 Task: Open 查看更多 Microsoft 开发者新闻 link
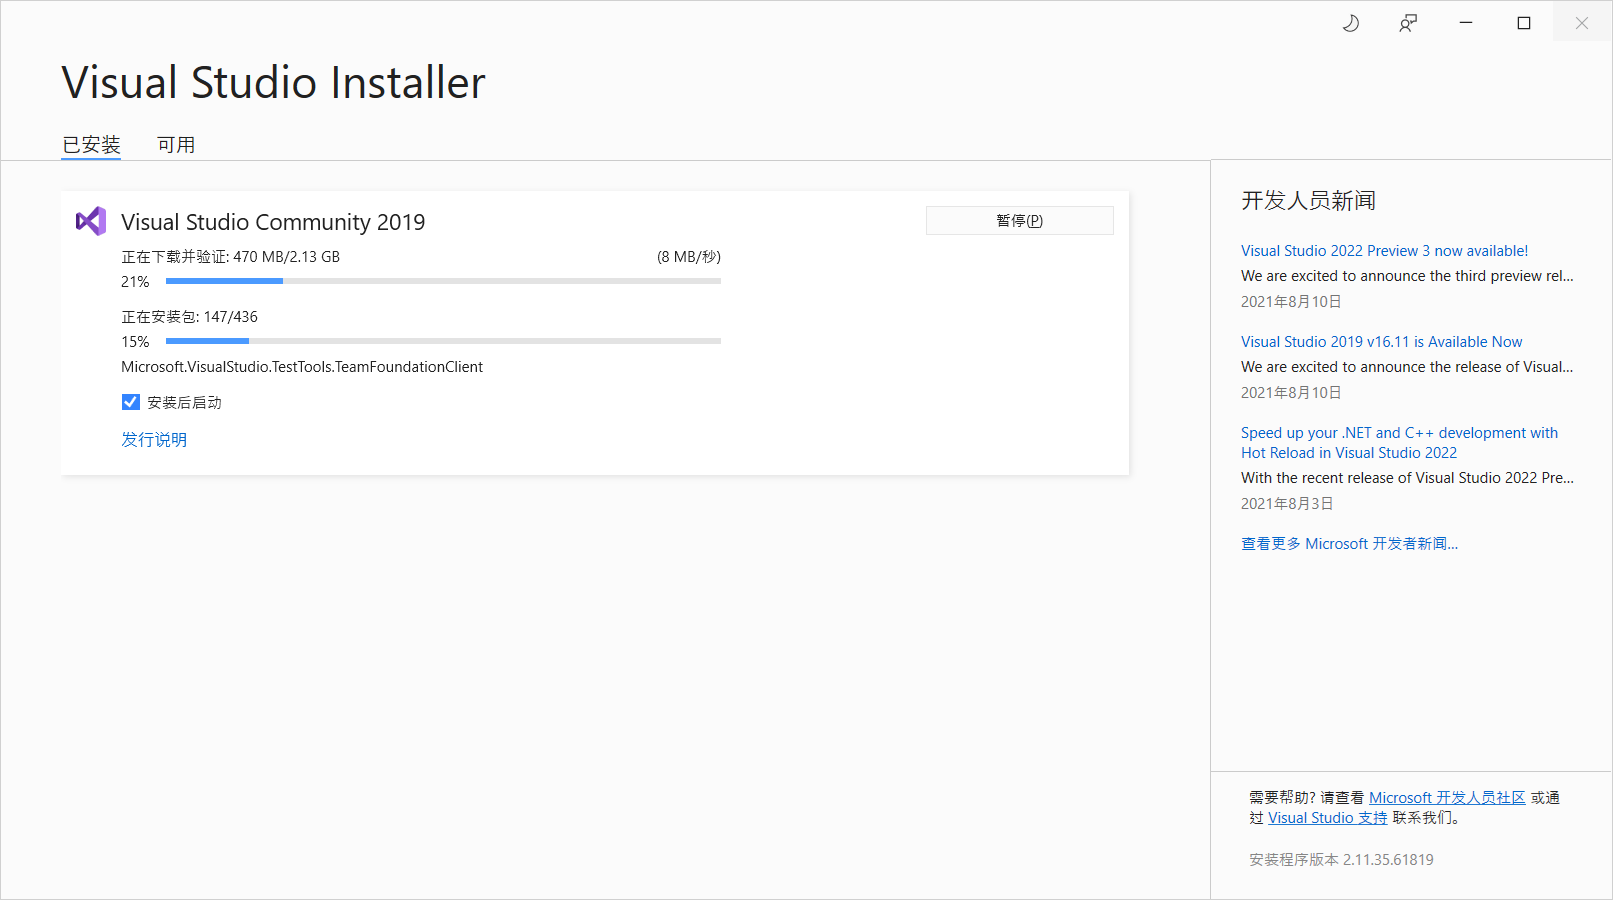(x=1349, y=544)
